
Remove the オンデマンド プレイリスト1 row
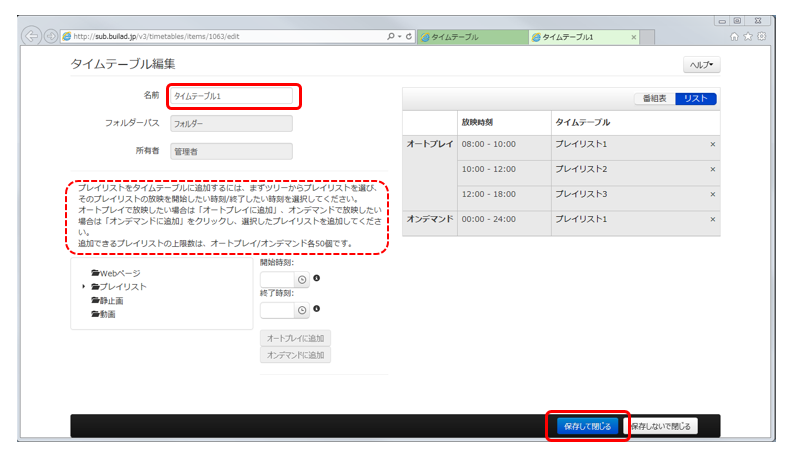click(713, 219)
